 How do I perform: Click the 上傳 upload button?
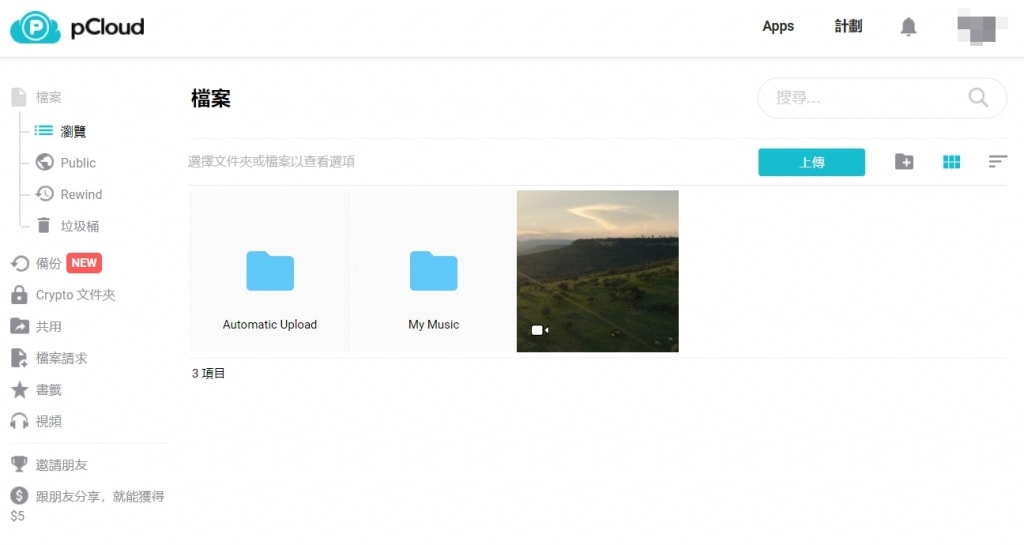point(811,162)
